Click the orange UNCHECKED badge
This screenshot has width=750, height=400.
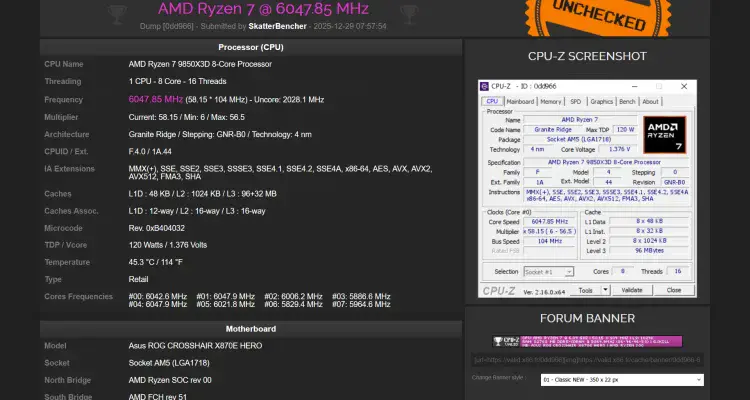click(598, 17)
